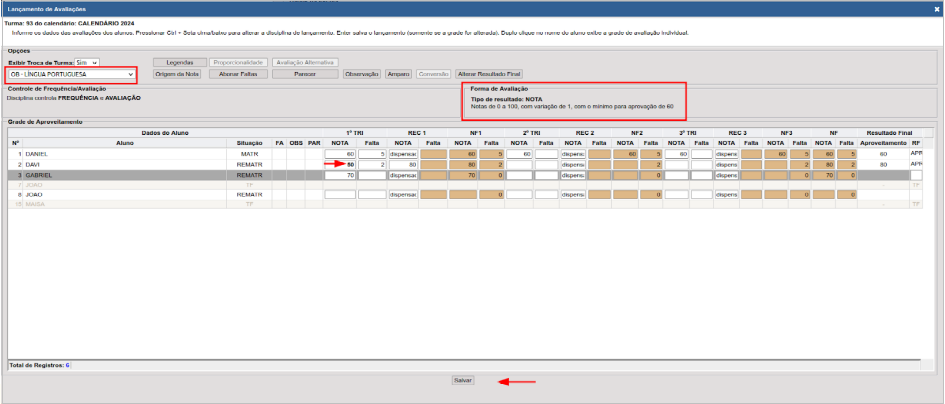The width and height of the screenshot is (945, 404).
Task: Click DAVI's 1º TRI falta field
Action: click(372, 165)
